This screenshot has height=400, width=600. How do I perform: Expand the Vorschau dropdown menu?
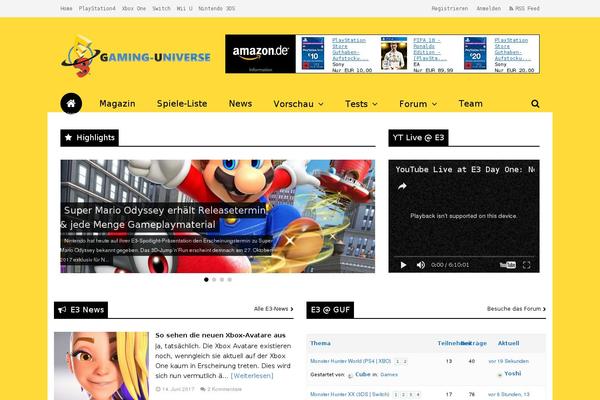point(298,104)
